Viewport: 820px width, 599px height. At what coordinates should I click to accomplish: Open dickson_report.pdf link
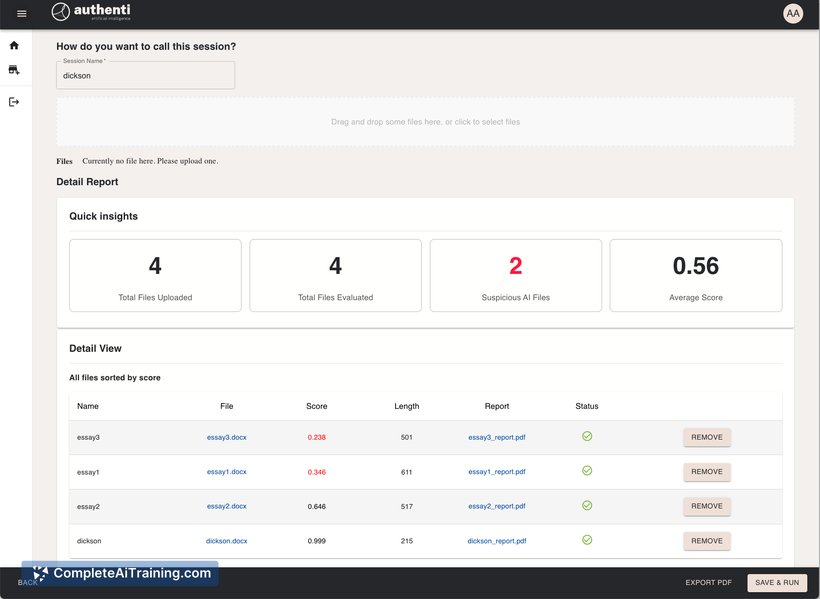[x=497, y=541]
